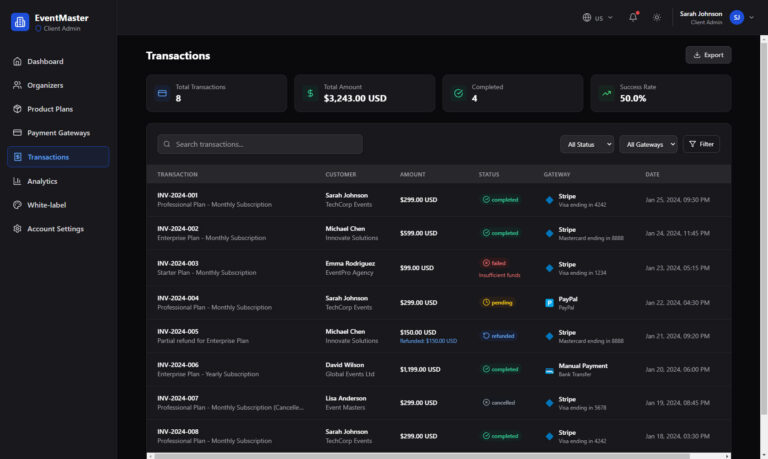Click the PayPal gateway icon
Viewport: 768px width, 459px height.
549,302
